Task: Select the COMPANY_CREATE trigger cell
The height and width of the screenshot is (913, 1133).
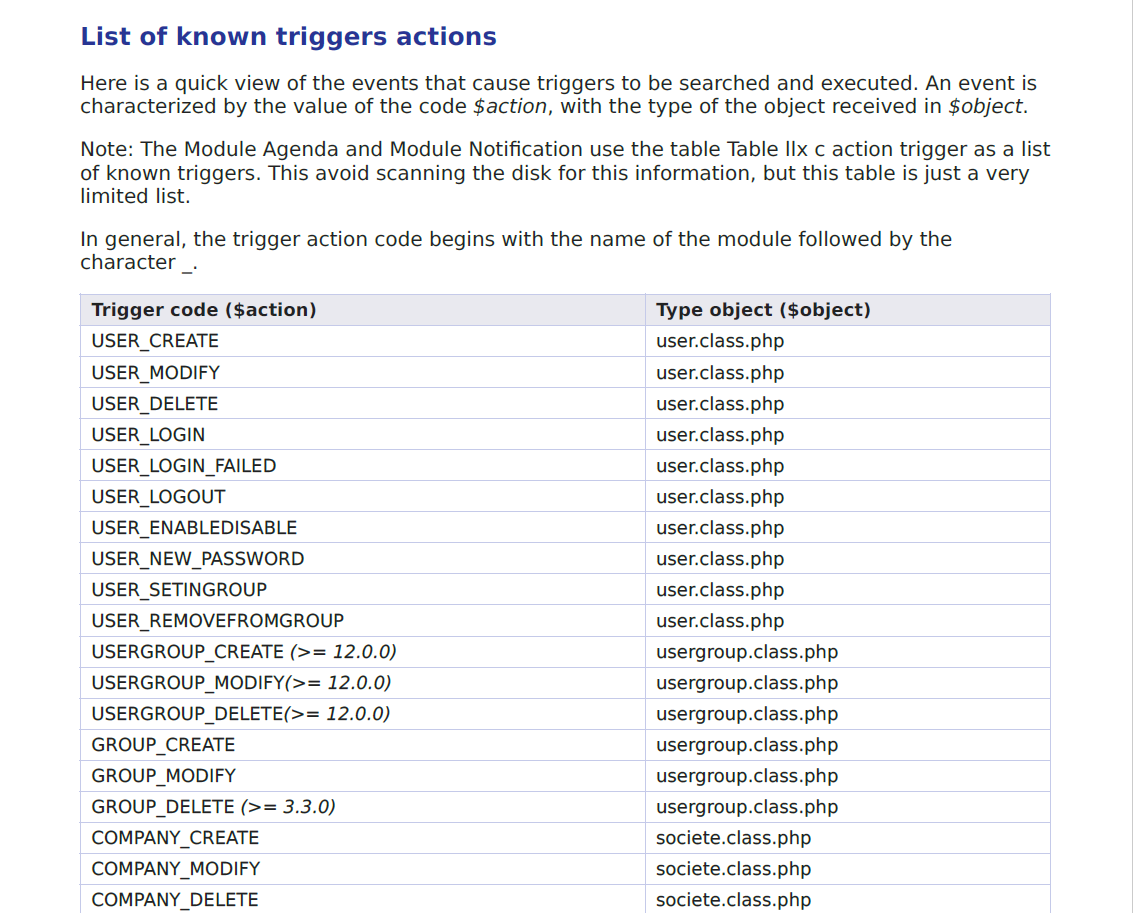Action: point(363,838)
